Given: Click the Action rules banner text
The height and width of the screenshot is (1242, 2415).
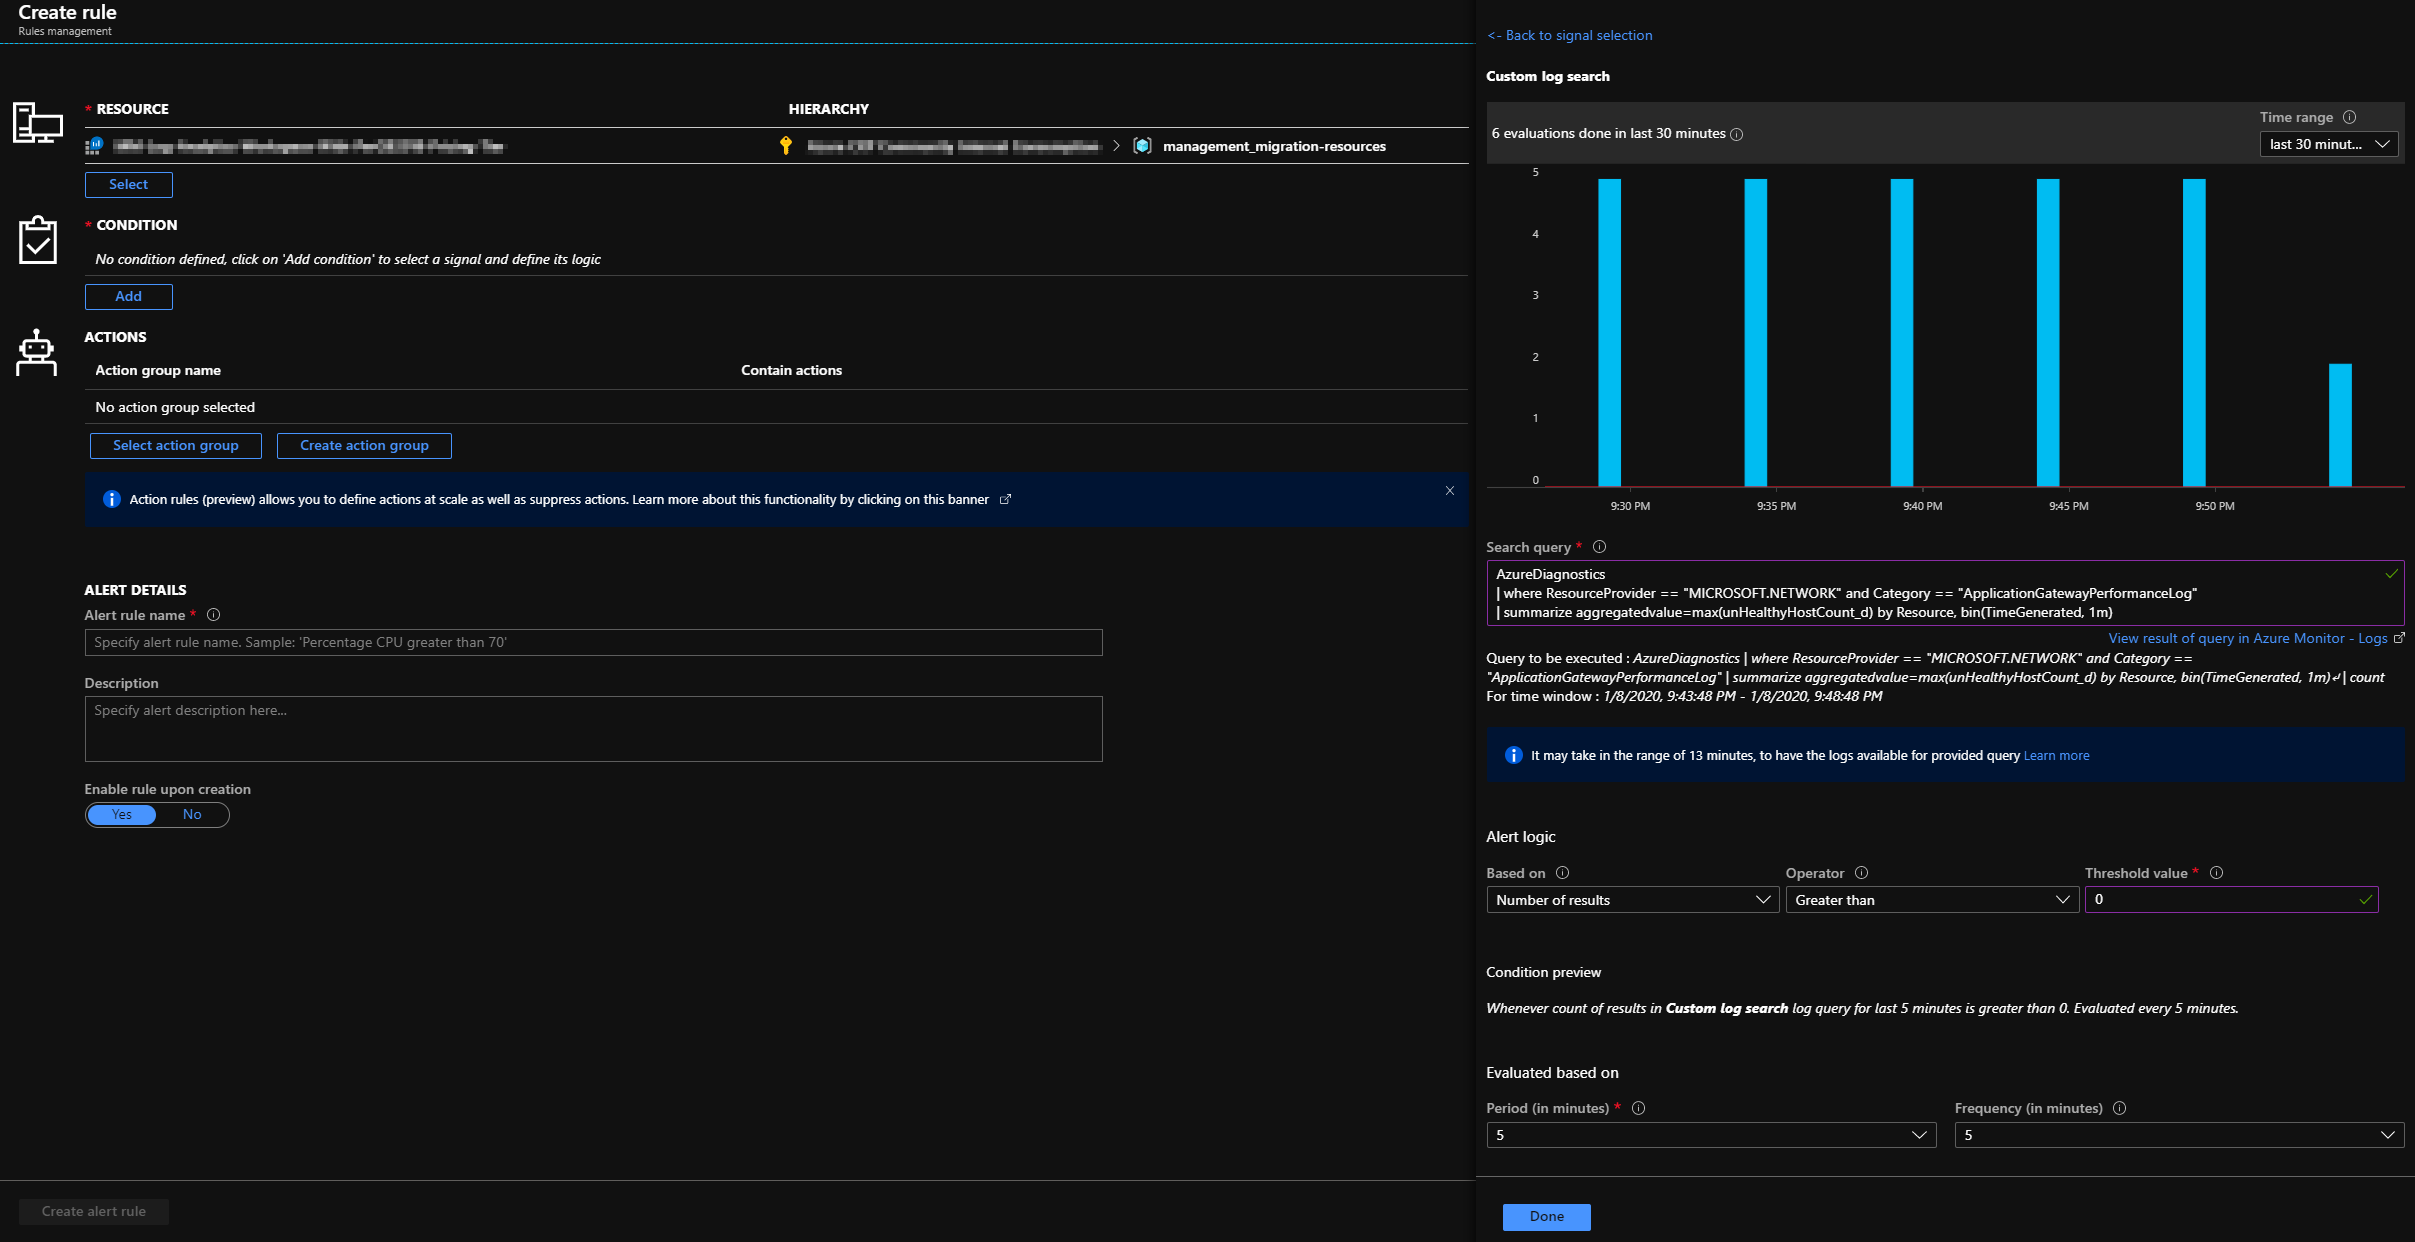Looking at the screenshot, I should click(558, 499).
